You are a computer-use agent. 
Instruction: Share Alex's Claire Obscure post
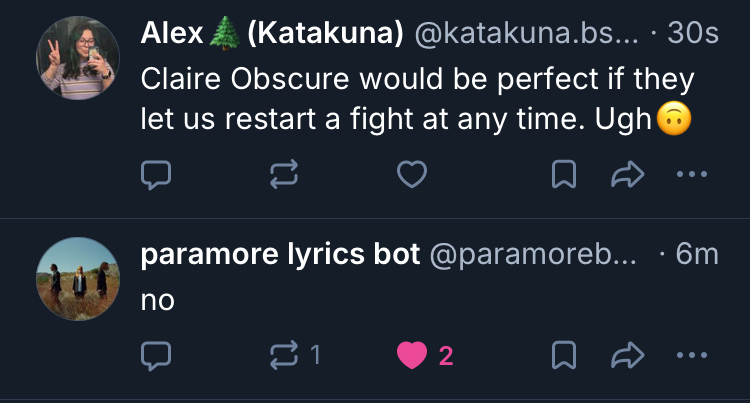(625, 176)
